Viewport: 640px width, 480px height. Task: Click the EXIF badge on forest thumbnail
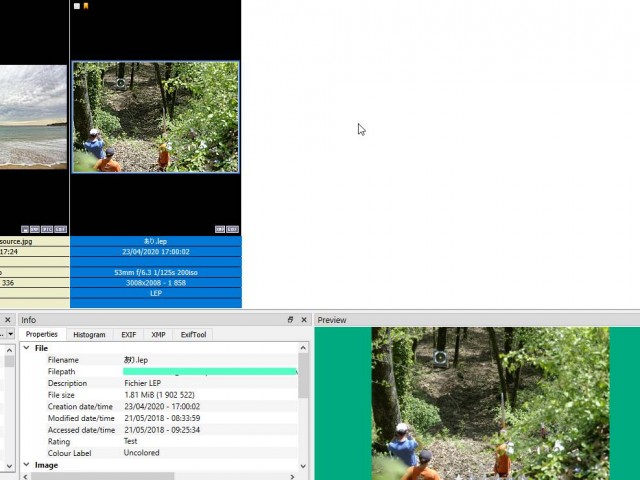[x=233, y=229]
